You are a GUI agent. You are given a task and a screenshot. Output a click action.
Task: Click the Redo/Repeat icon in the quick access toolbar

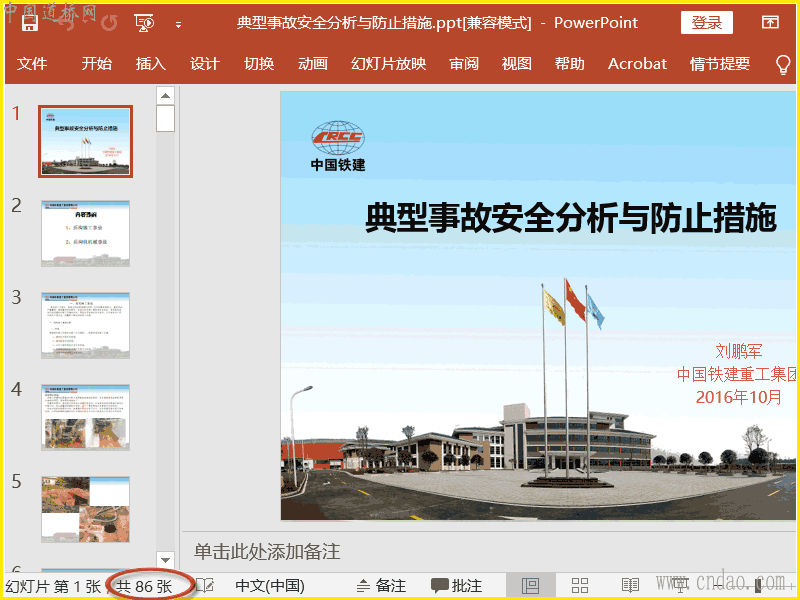(109, 22)
